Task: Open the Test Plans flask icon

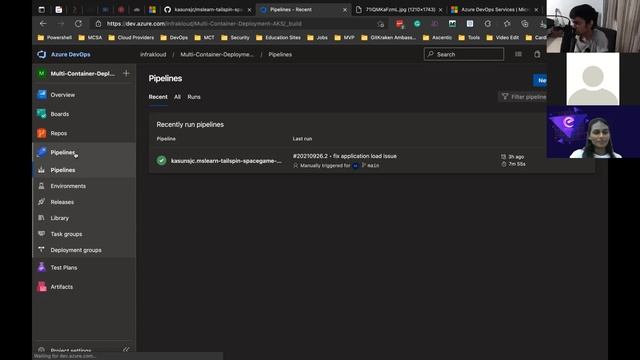Action: [x=42, y=267]
